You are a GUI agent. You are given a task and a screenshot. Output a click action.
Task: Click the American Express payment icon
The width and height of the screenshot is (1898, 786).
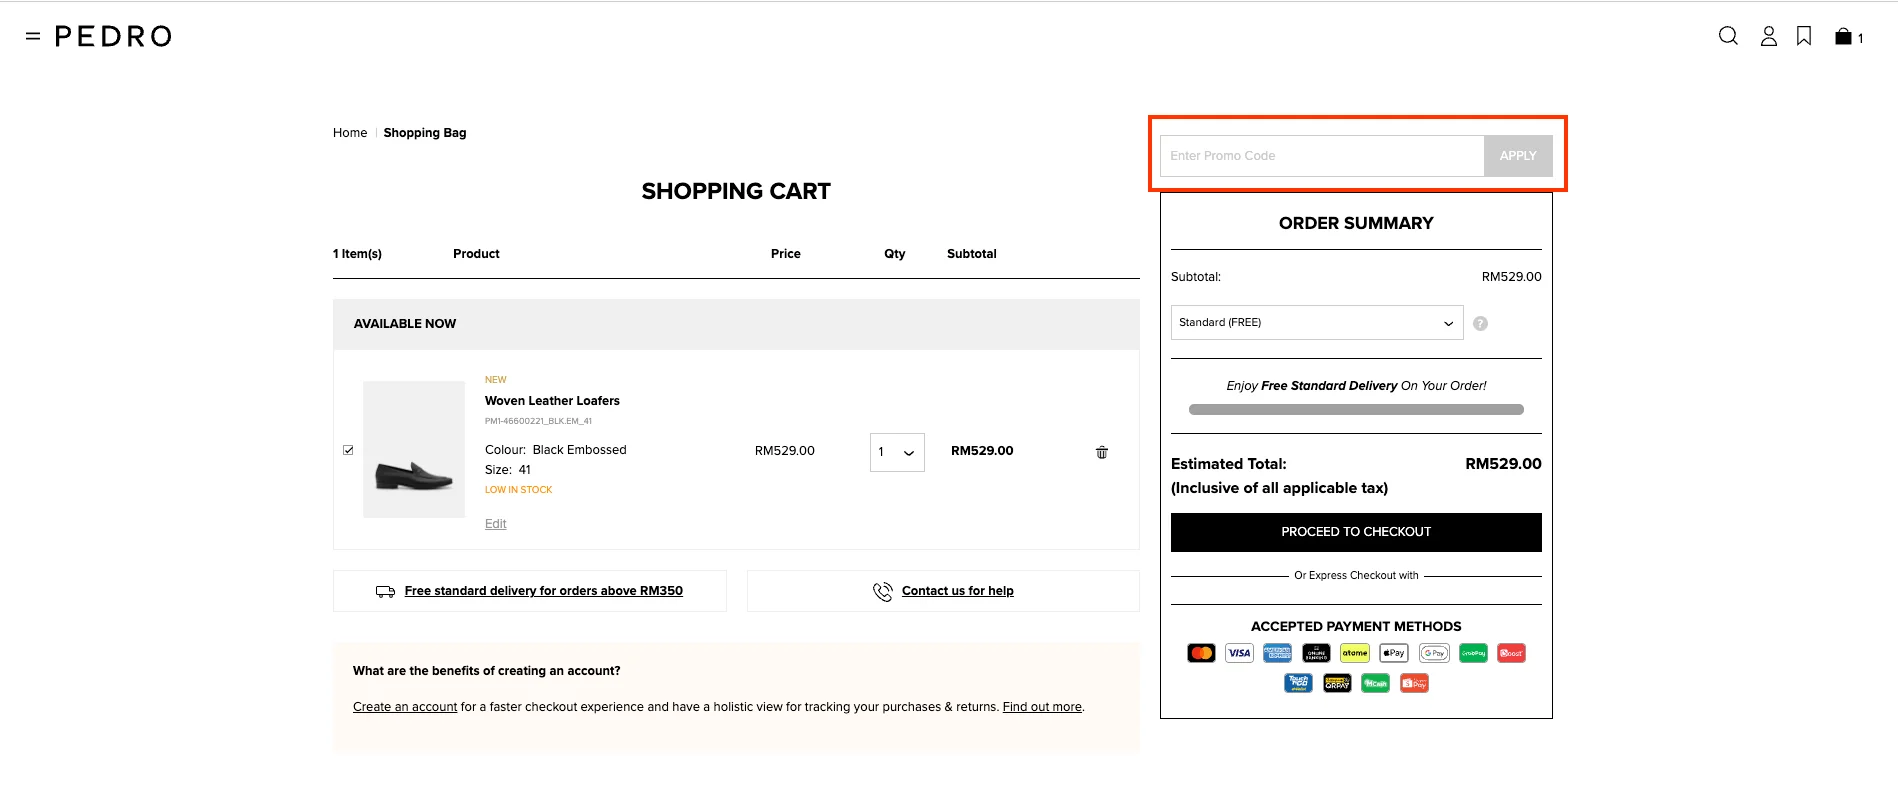click(x=1278, y=653)
